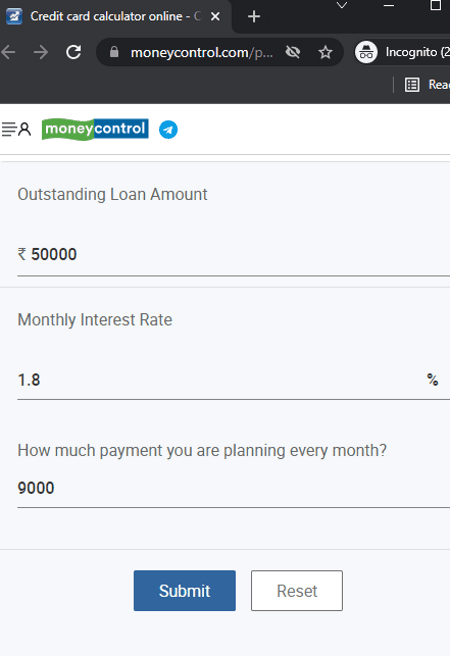Open the Telegram icon beside the logo
Viewport: 450px width, 656px height.
168,130
